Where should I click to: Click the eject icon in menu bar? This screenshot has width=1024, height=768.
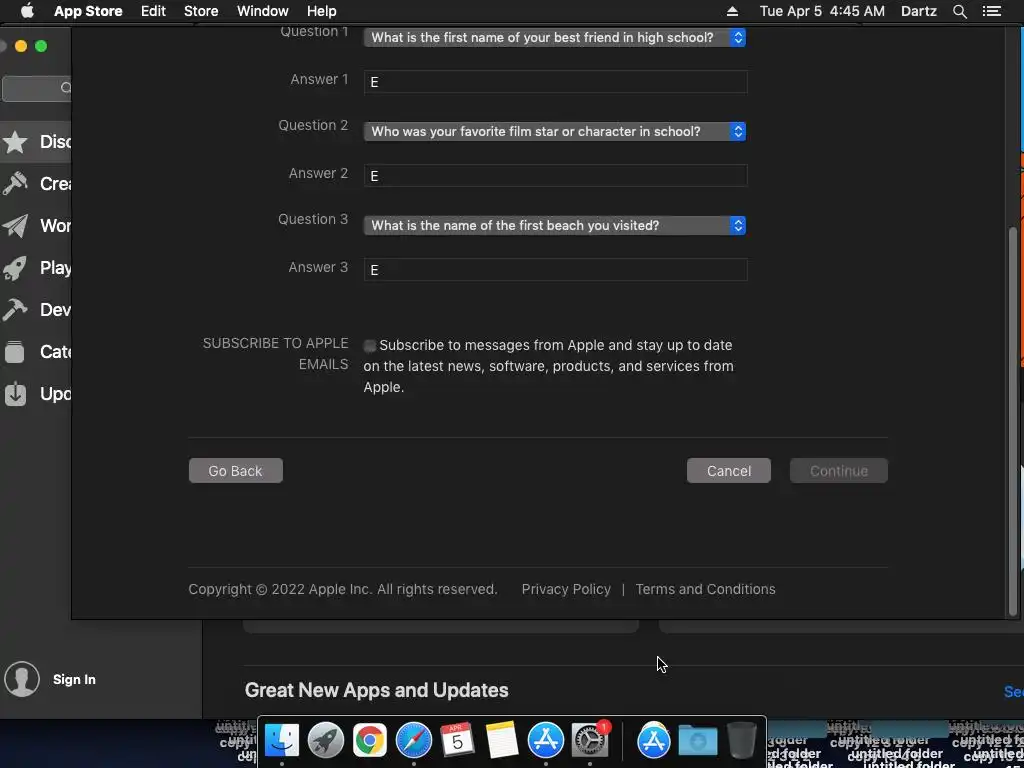(x=733, y=11)
